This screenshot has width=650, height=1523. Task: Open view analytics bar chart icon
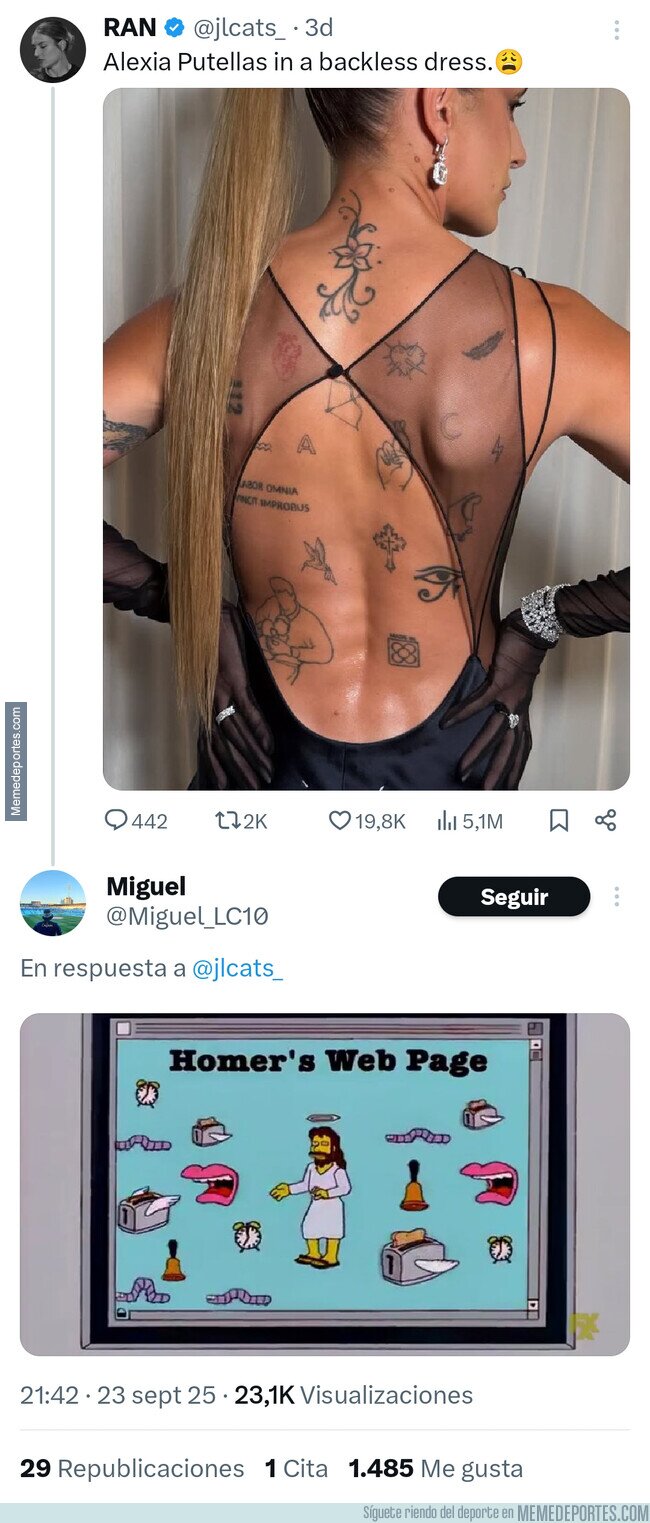coord(447,821)
